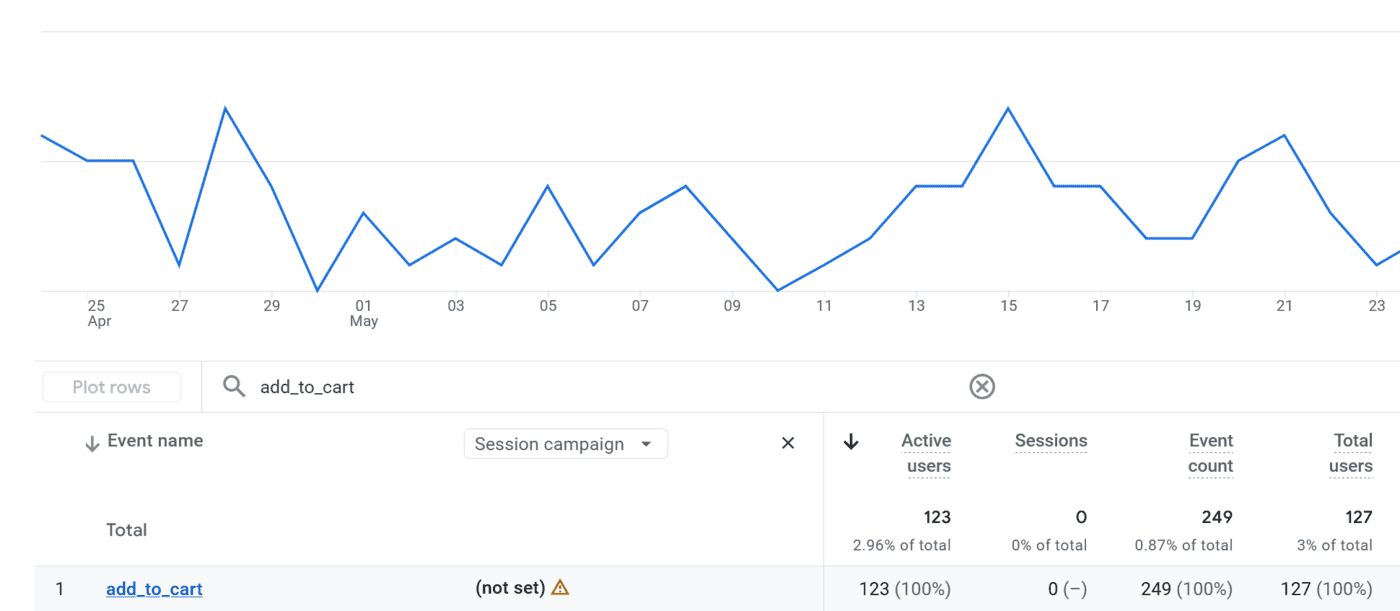This screenshot has width=1400, height=611.
Task: Click the descending sort arrow beside Active users
Action: coord(851,442)
